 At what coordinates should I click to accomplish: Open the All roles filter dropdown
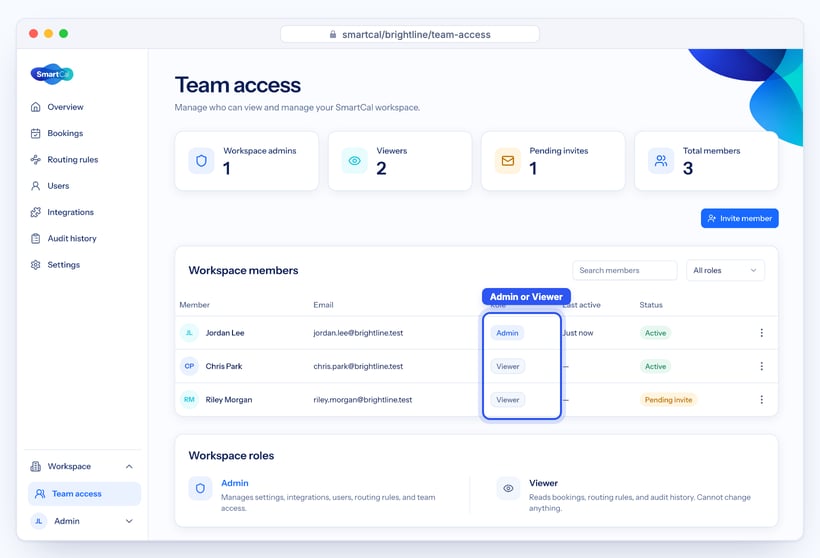tap(725, 270)
